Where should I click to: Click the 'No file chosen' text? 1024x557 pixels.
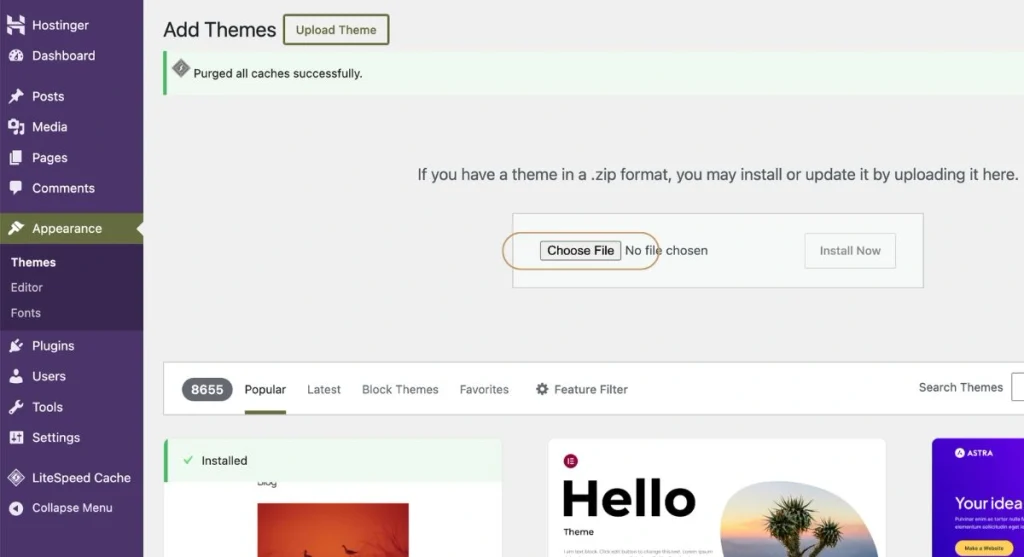pos(666,250)
